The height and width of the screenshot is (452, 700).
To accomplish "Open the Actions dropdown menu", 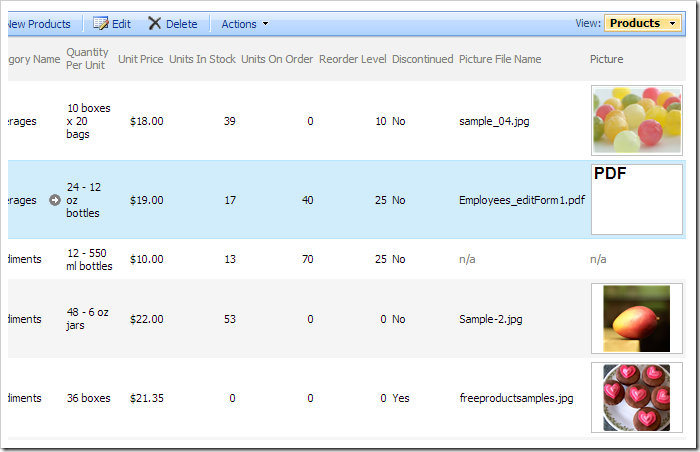I will click(x=244, y=24).
